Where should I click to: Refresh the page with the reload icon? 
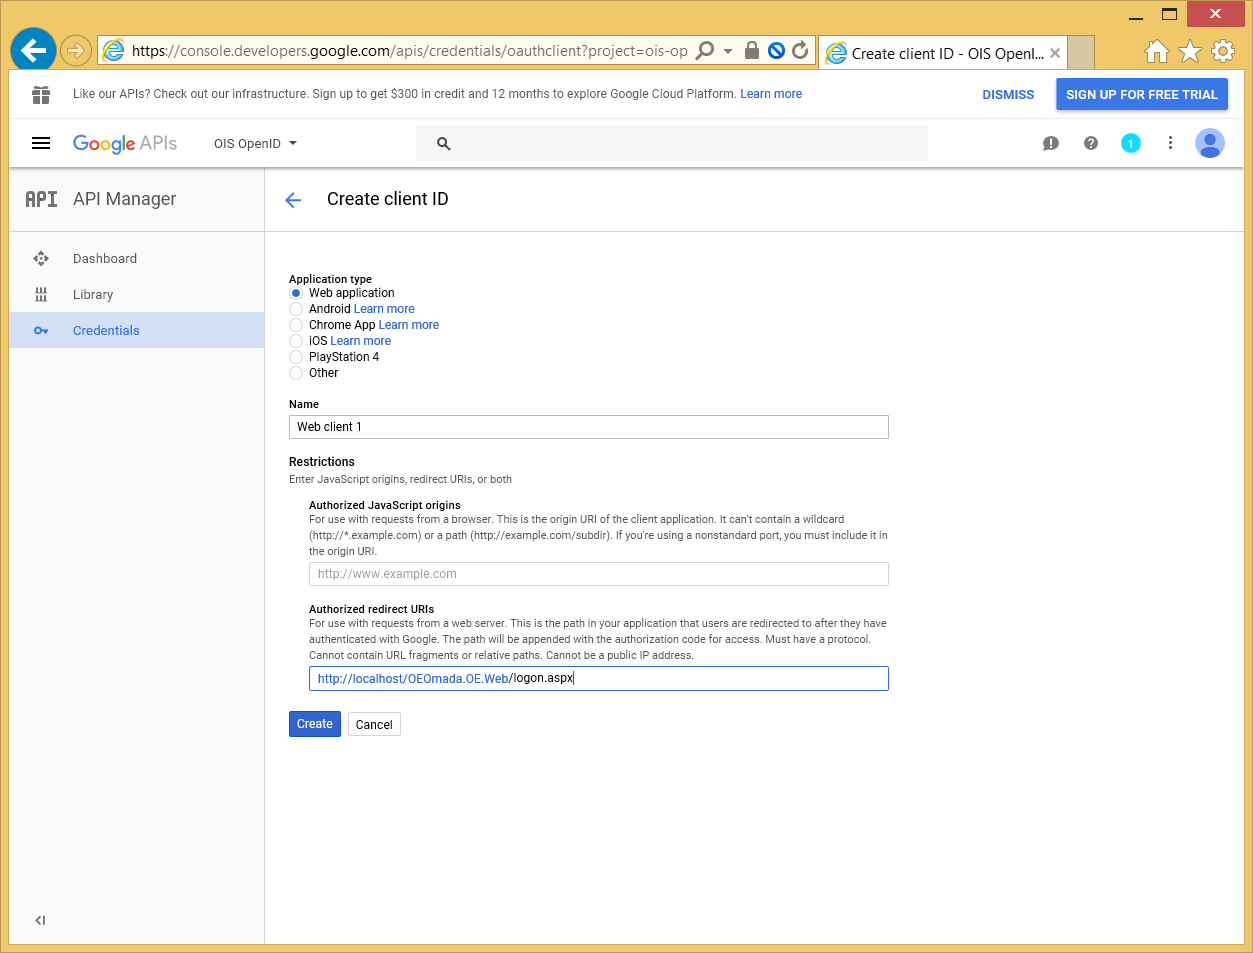(800, 50)
